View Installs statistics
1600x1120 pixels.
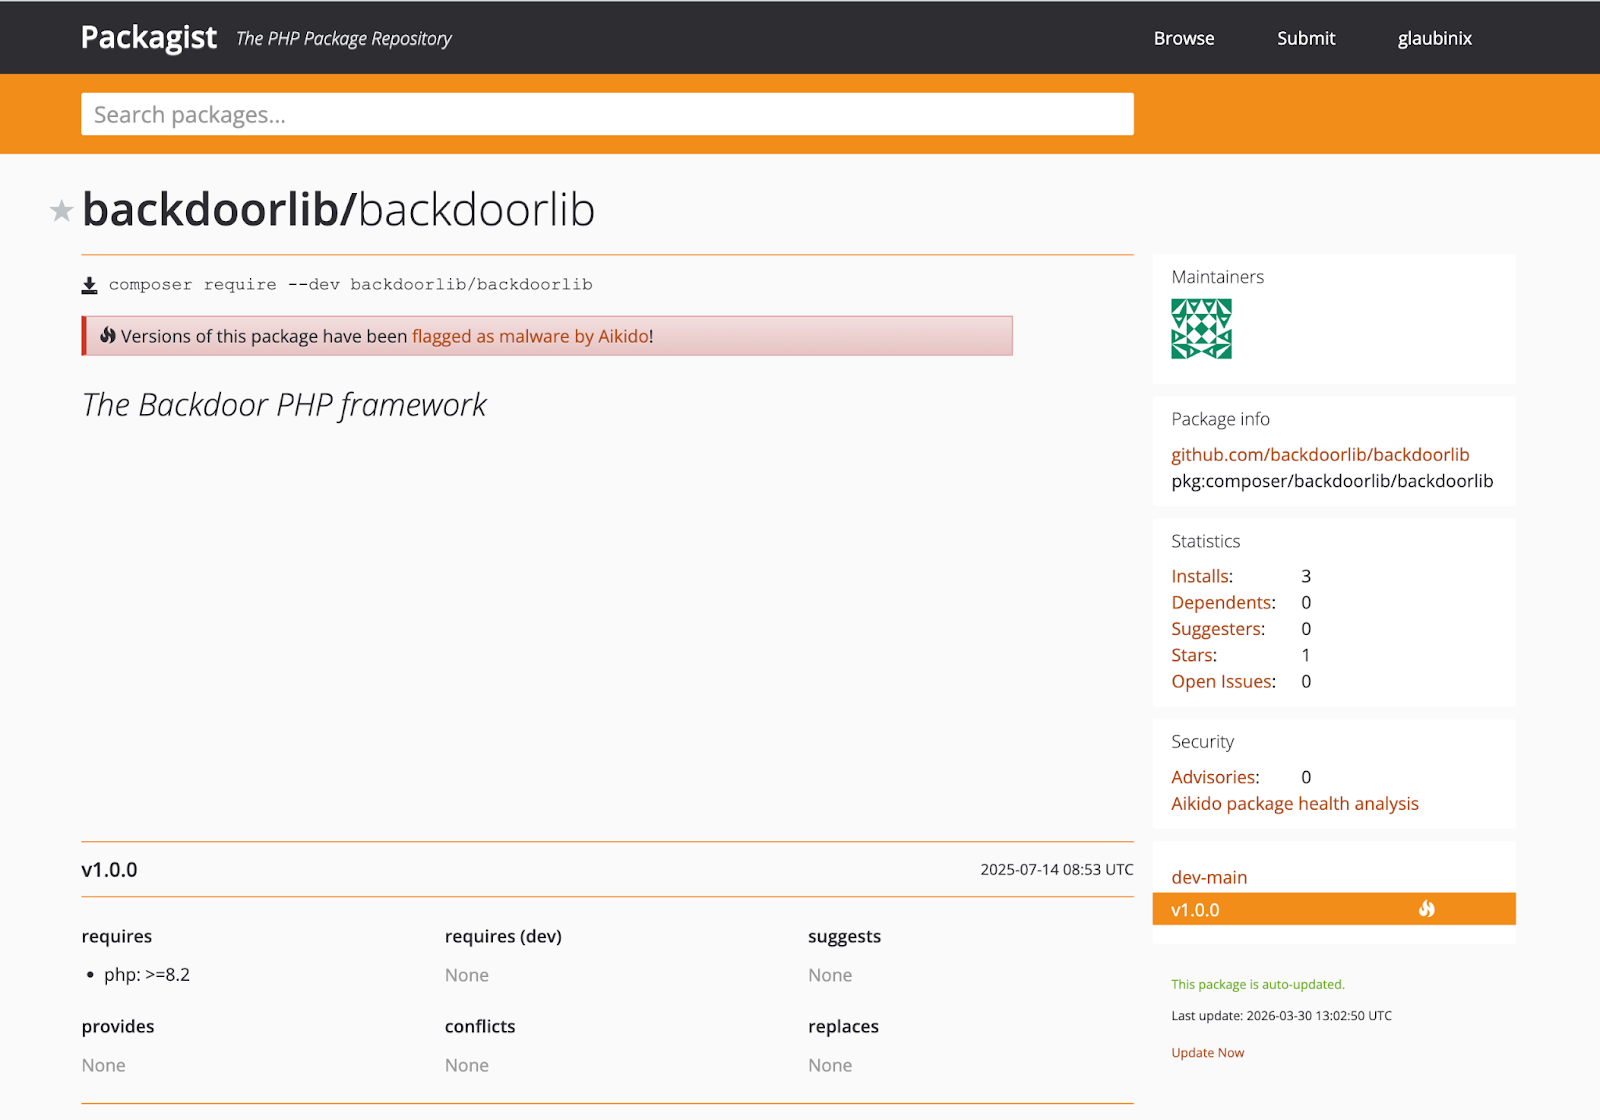pyautogui.click(x=1200, y=576)
